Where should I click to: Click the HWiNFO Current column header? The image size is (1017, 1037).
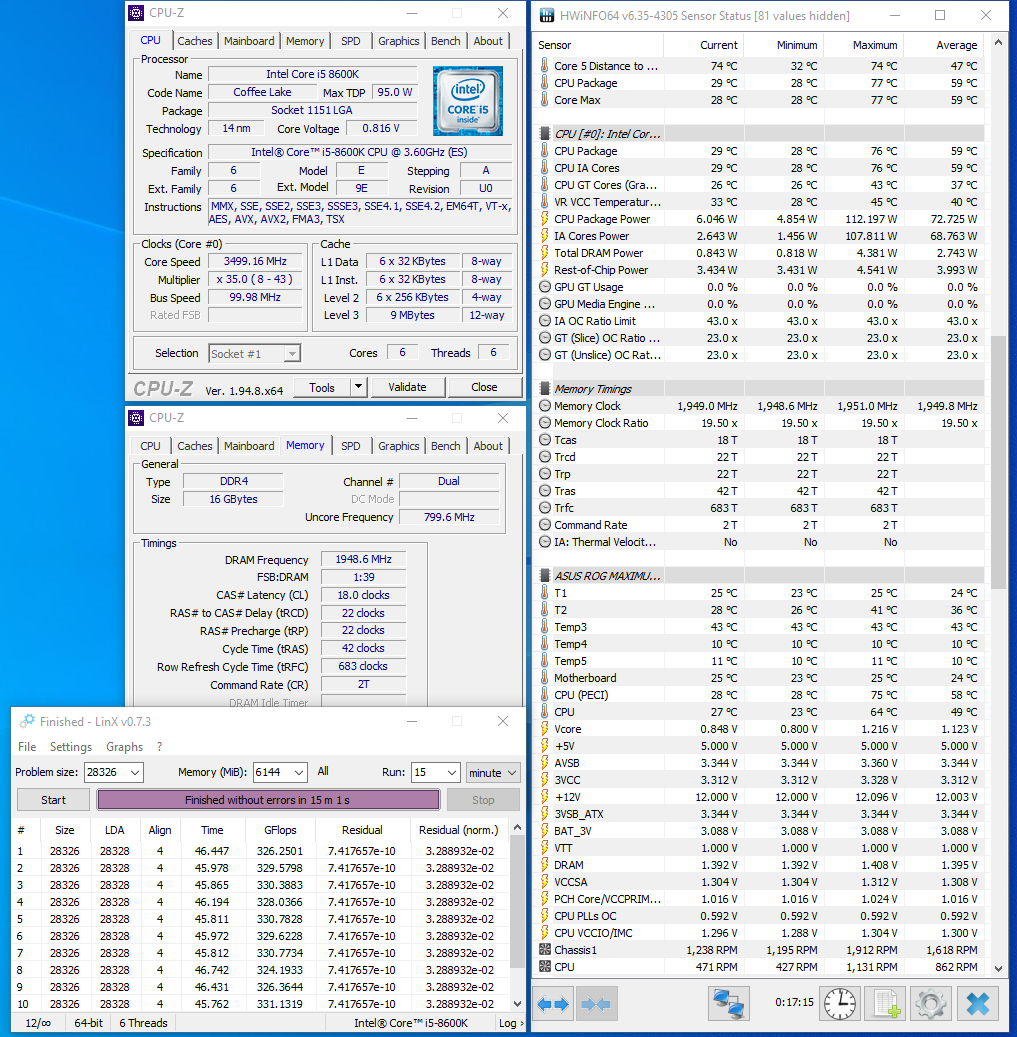(704, 44)
